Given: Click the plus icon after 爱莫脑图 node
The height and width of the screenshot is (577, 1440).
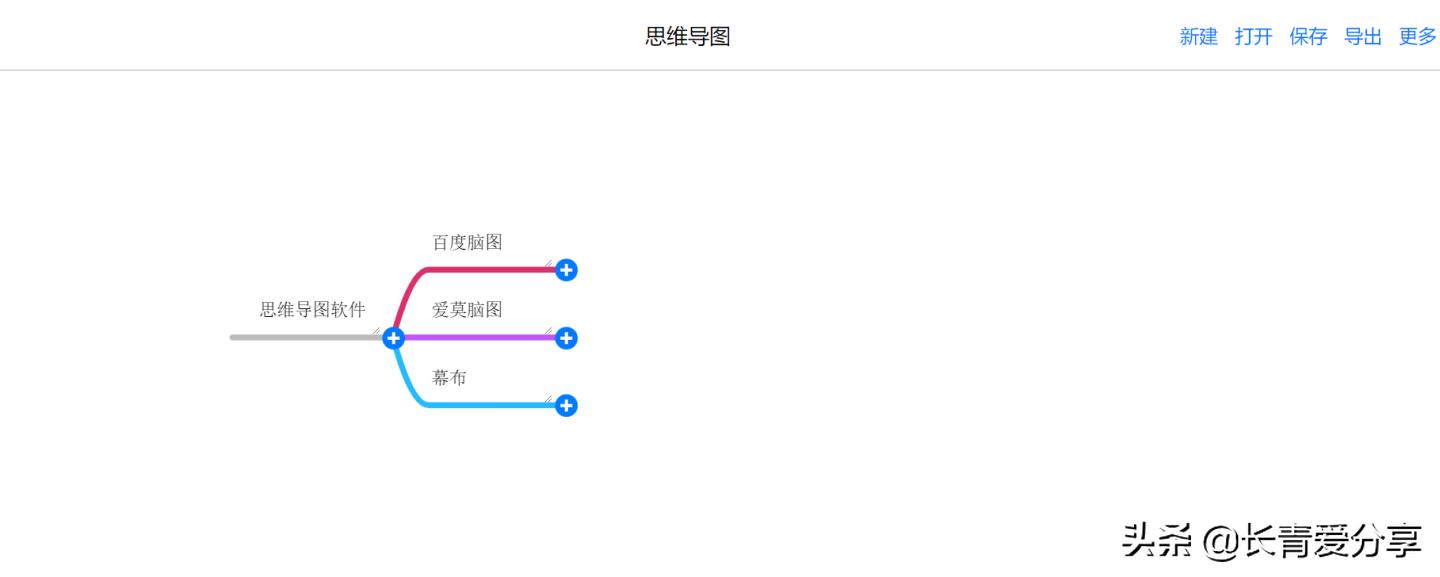Looking at the screenshot, I should point(566,338).
